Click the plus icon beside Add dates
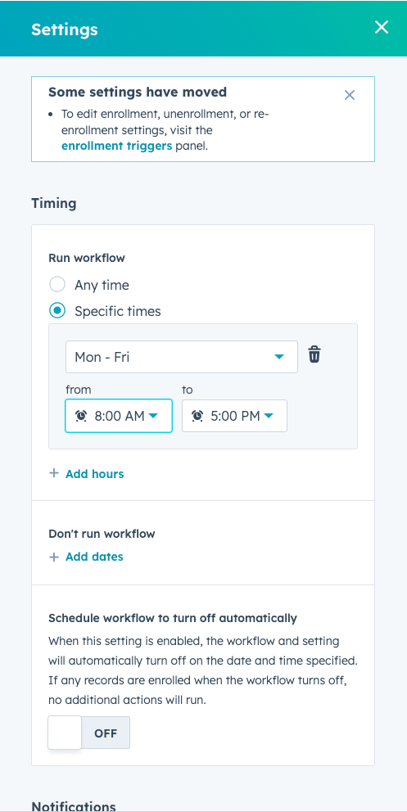This screenshot has width=407, height=812. [54, 557]
